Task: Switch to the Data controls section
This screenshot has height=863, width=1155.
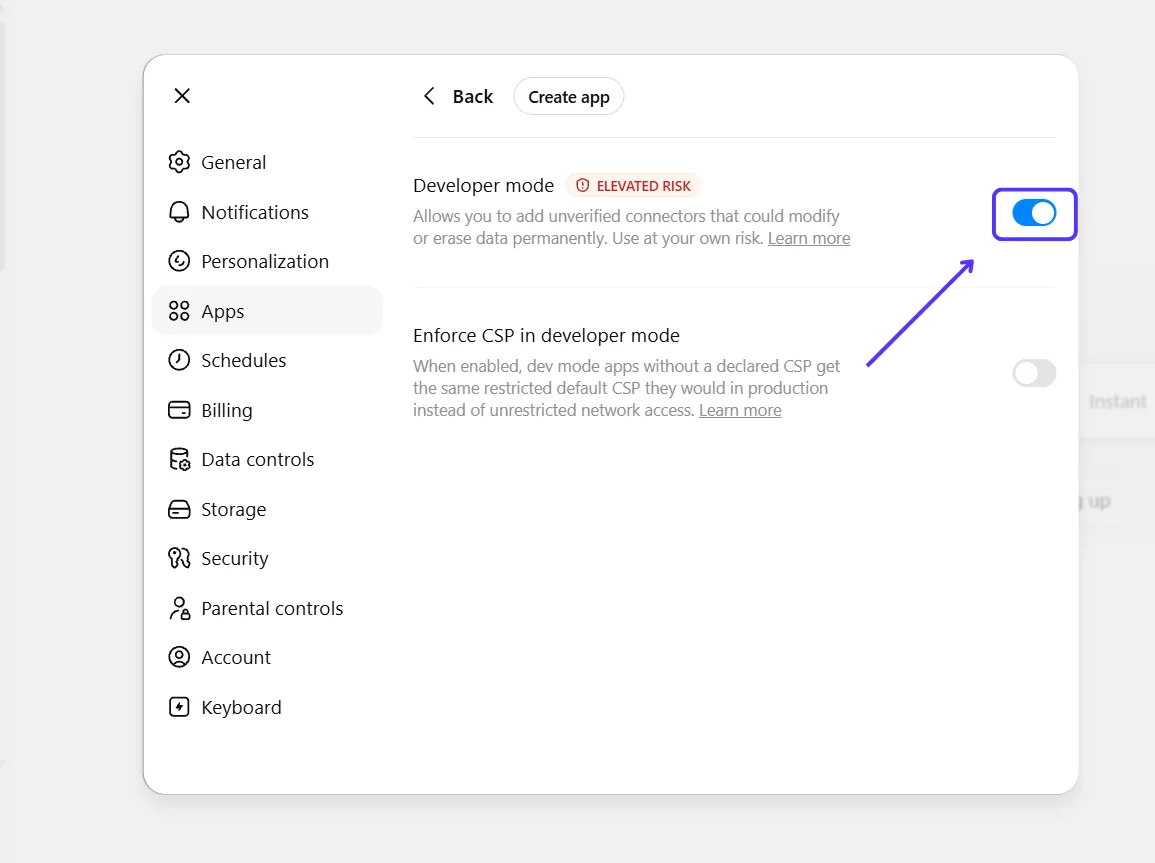Action: pos(267,459)
